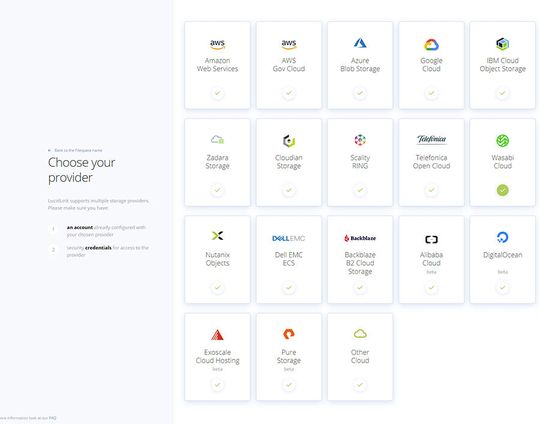This screenshot has height=424, width=540.
Task: Click the AWS Gov Cloud logo
Action: pyautogui.click(x=289, y=44)
